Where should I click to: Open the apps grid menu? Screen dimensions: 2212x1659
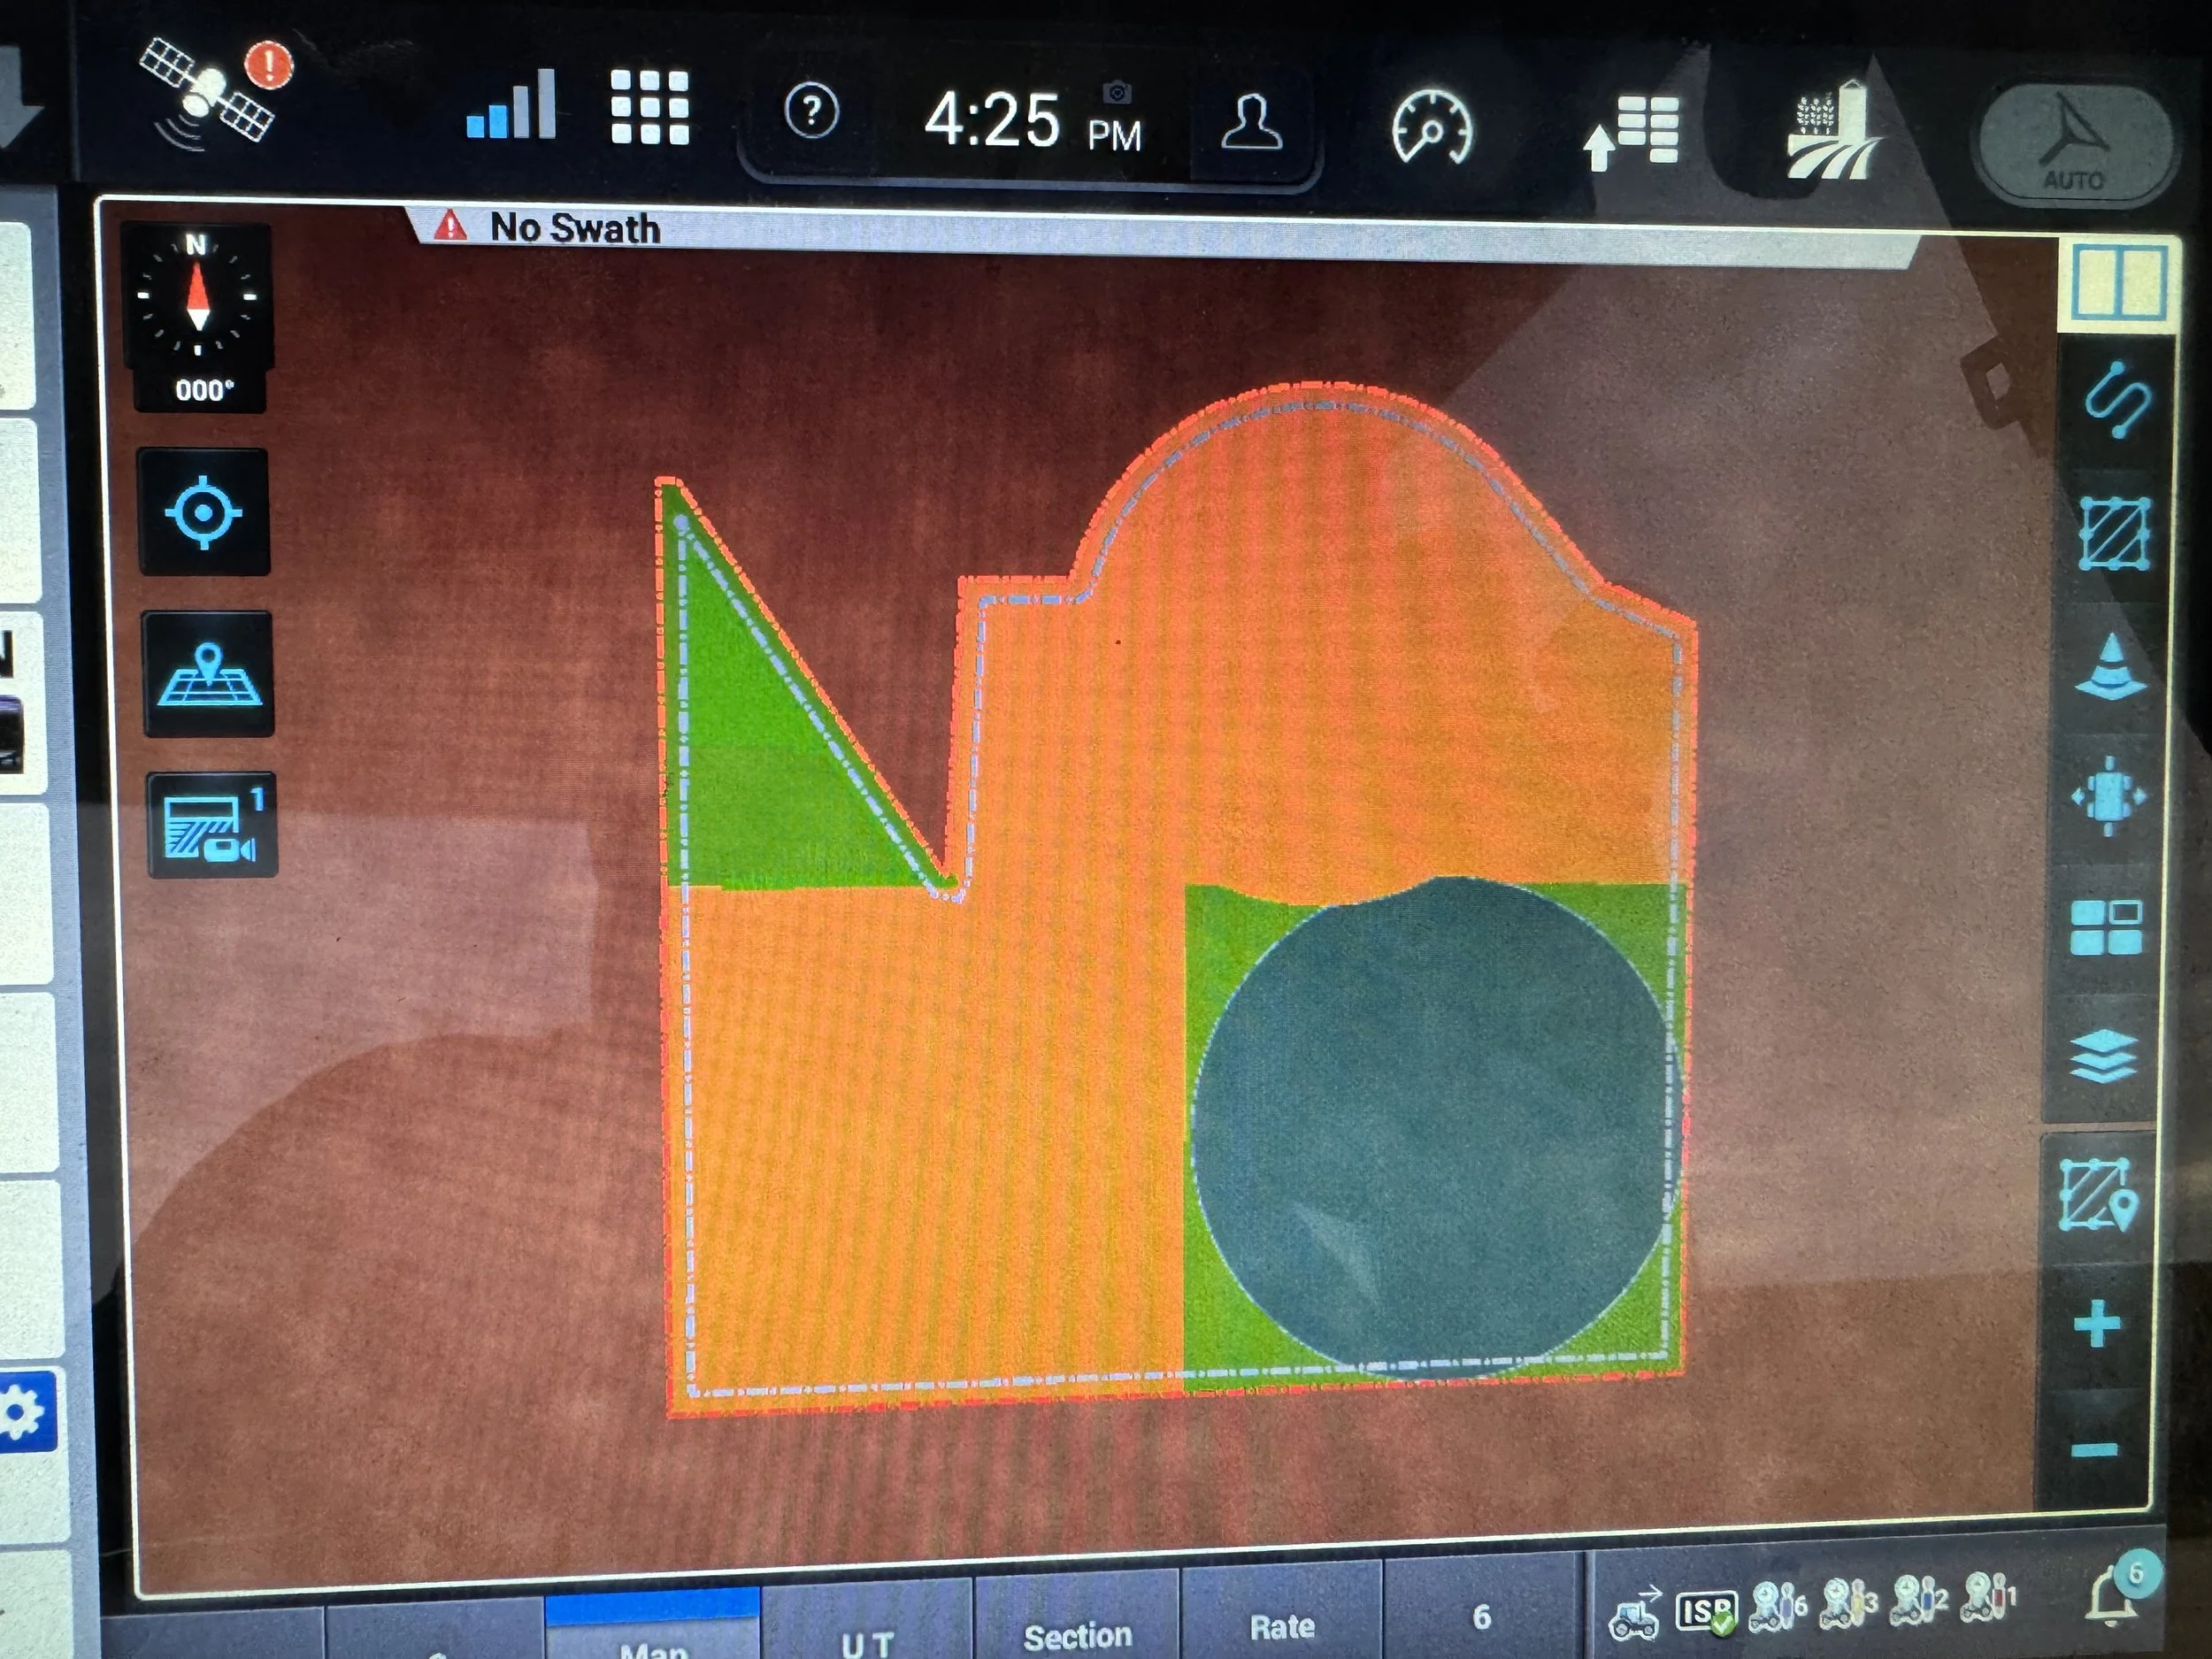tap(650, 108)
